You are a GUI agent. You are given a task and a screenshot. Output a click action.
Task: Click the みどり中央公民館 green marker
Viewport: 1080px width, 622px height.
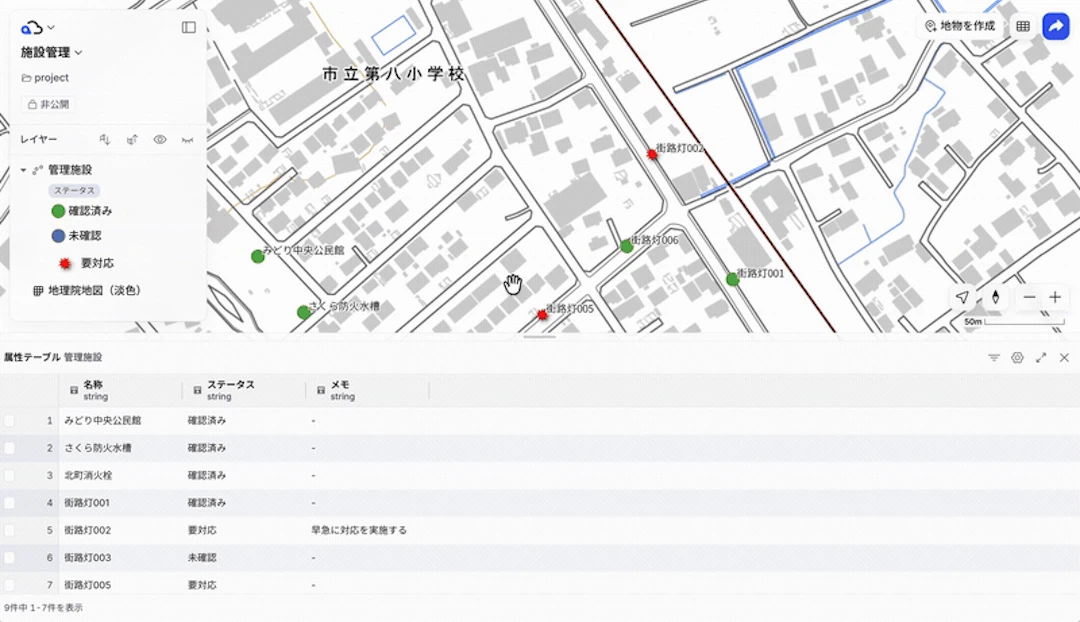point(258,256)
